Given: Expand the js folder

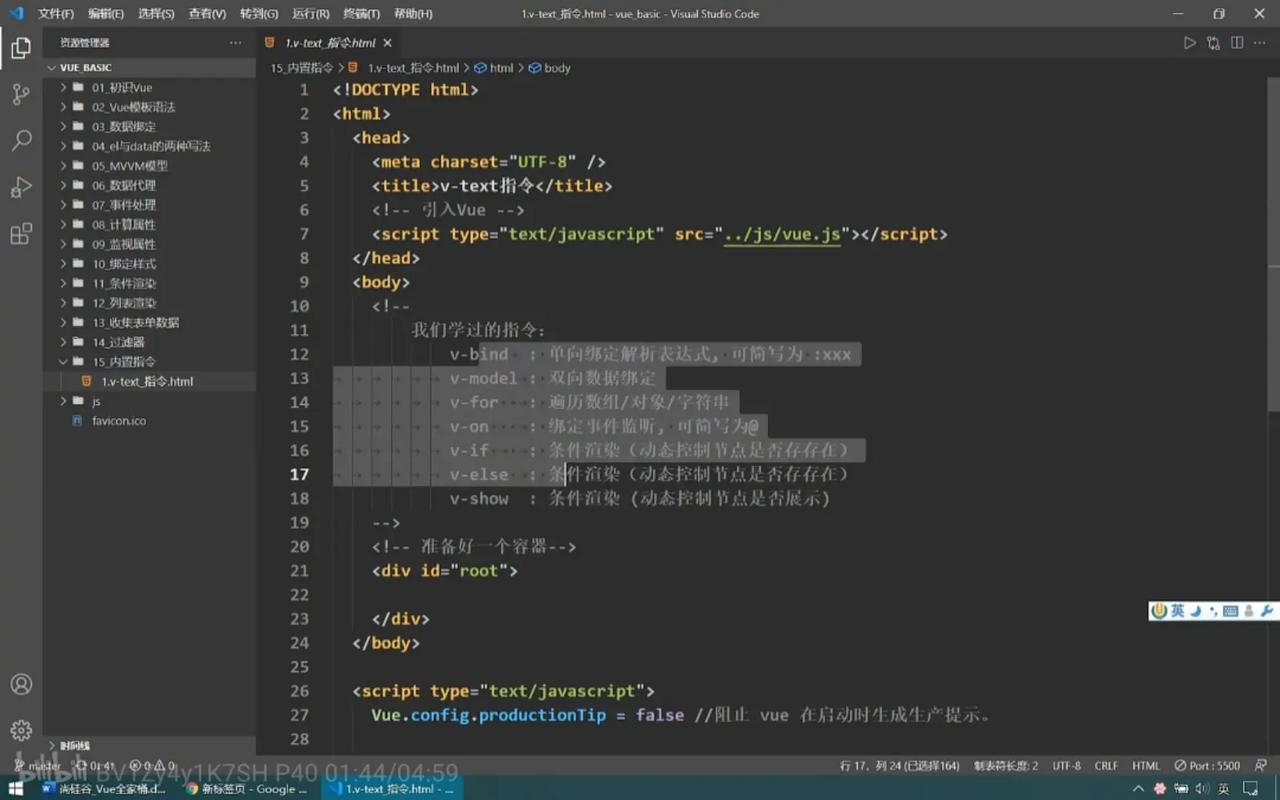Looking at the screenshot, I should click(x=150, y=401).
